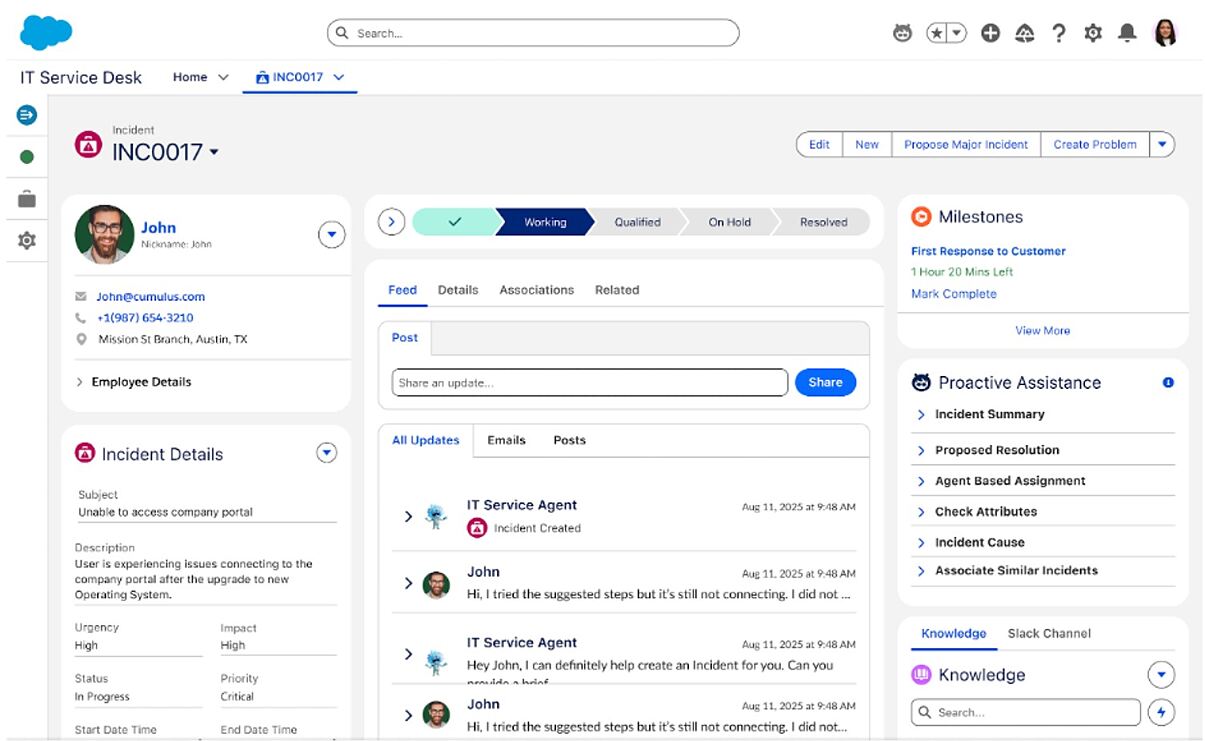Click the green status dot in sidebar
This screenshot has width=1205, height=741.
pos(27,157)
